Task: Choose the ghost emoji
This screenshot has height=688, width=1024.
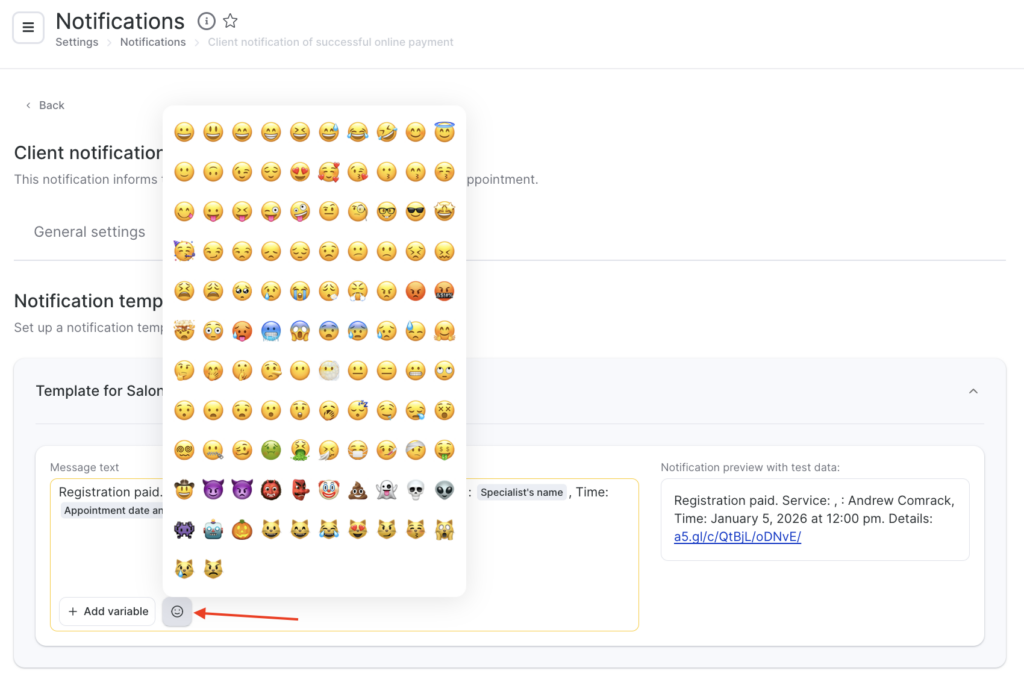Action: pos(386,491)
